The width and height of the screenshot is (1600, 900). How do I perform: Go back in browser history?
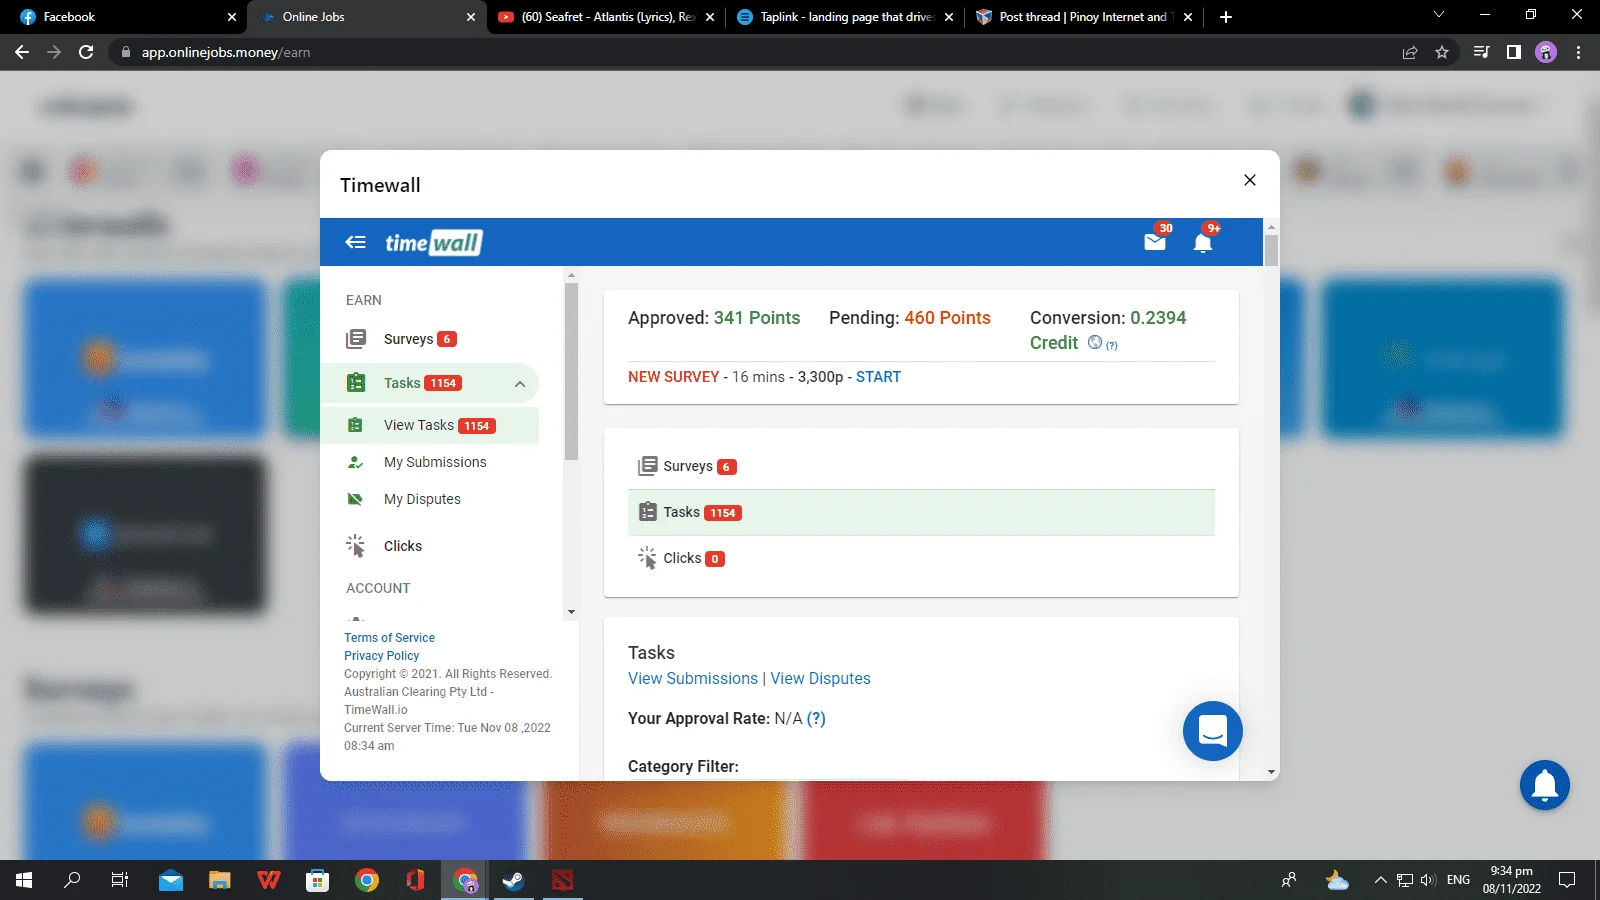coord(22,52)
